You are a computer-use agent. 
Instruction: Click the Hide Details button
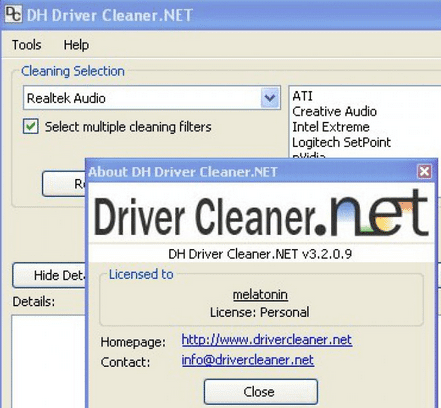tap(49, 275)
